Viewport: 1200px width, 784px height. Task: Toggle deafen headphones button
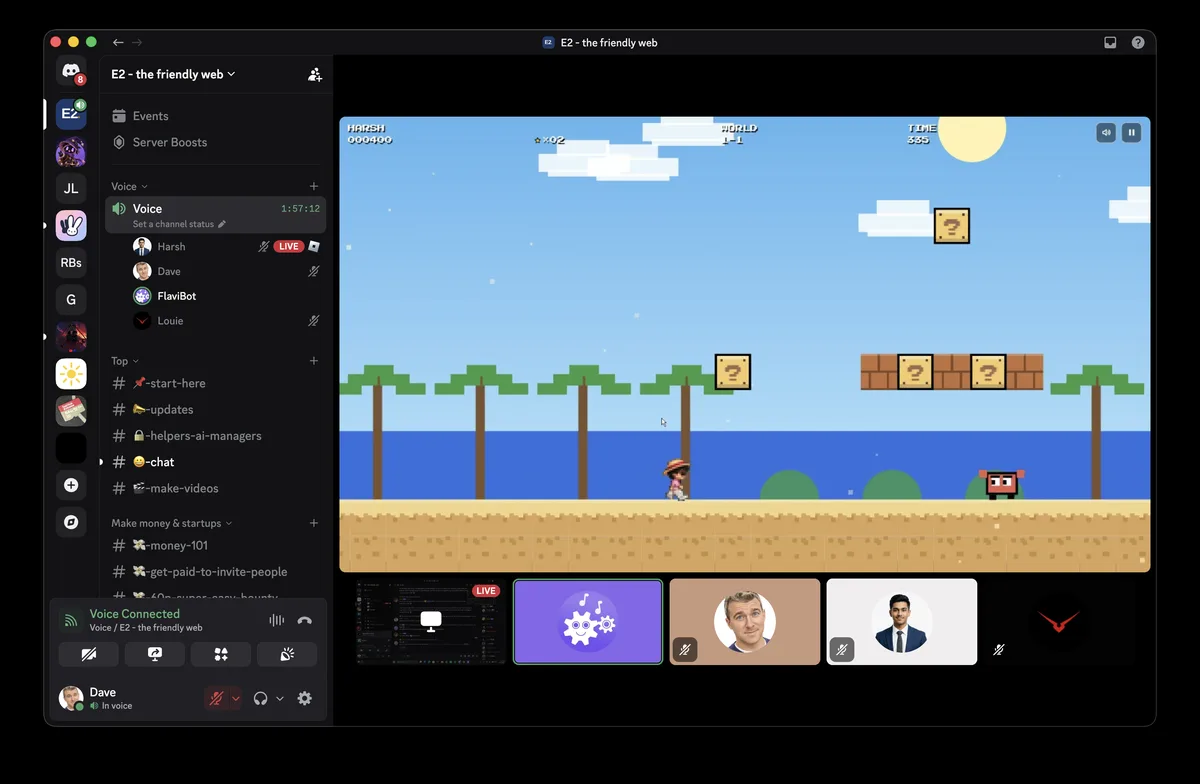point(261,698)
